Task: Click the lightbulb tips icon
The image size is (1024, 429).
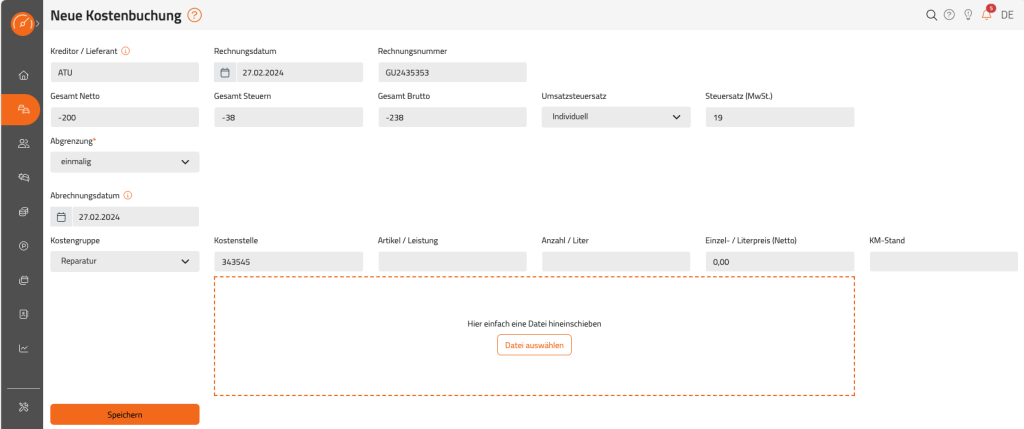Action: tap(968, 15)
